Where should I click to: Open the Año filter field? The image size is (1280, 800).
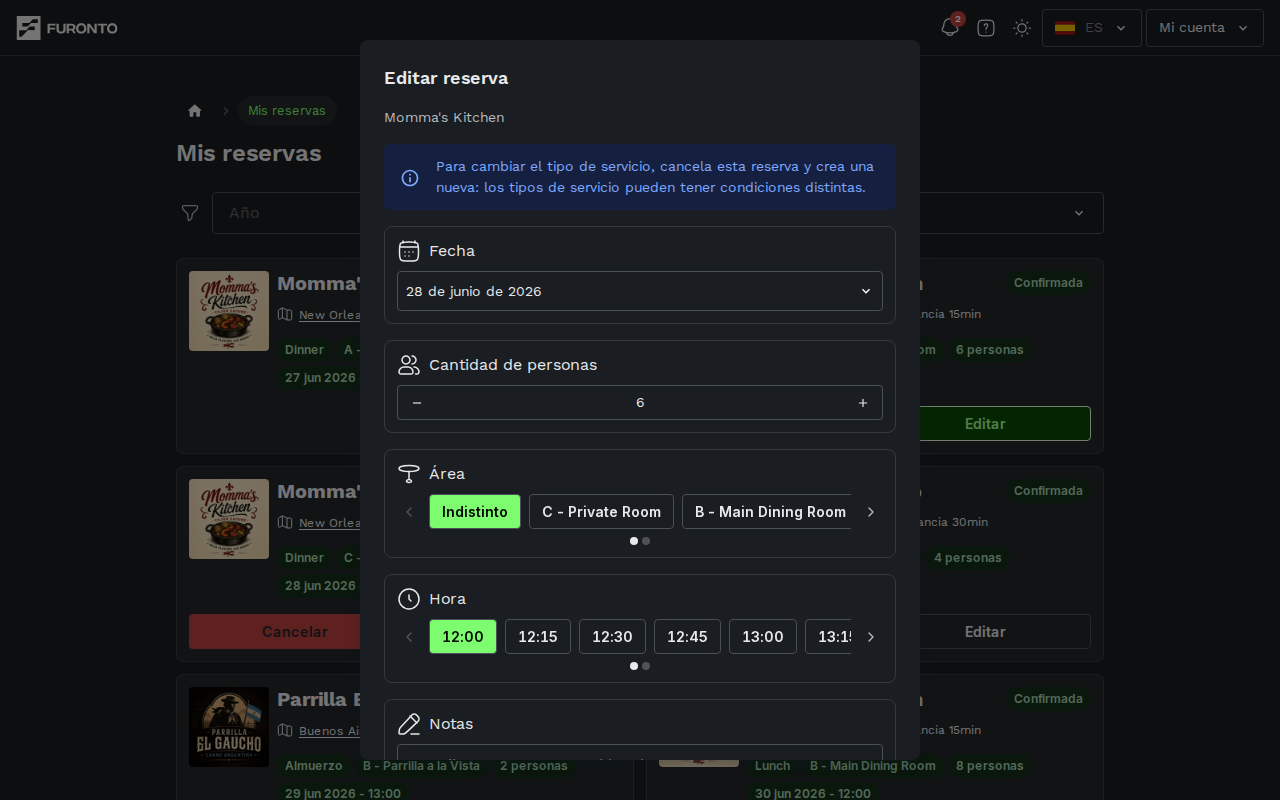click(286, 213)
